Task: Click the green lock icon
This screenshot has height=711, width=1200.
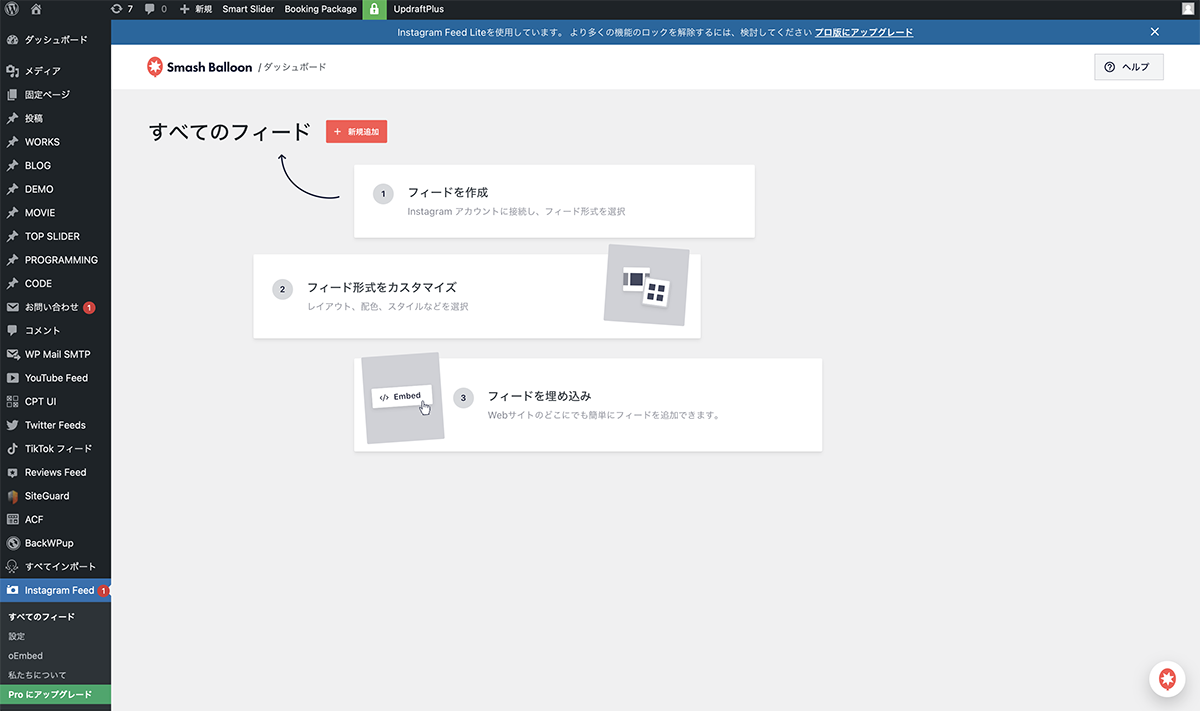Action: point(374,9)
